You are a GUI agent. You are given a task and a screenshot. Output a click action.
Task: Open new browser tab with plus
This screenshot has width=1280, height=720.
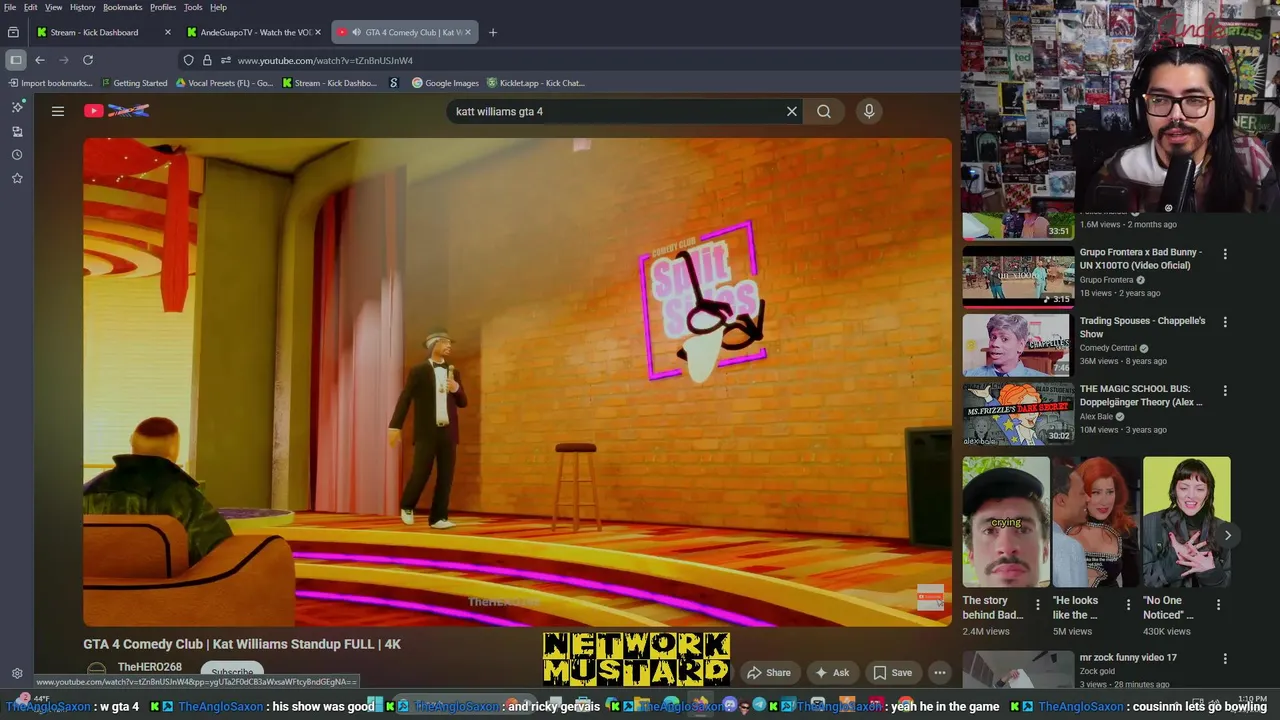[x=492, y=32]
